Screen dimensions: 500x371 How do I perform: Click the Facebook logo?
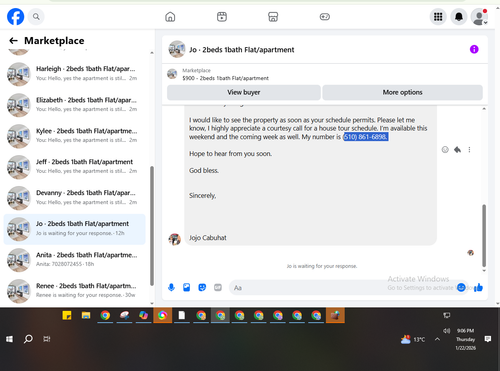(x=16, y=16)
